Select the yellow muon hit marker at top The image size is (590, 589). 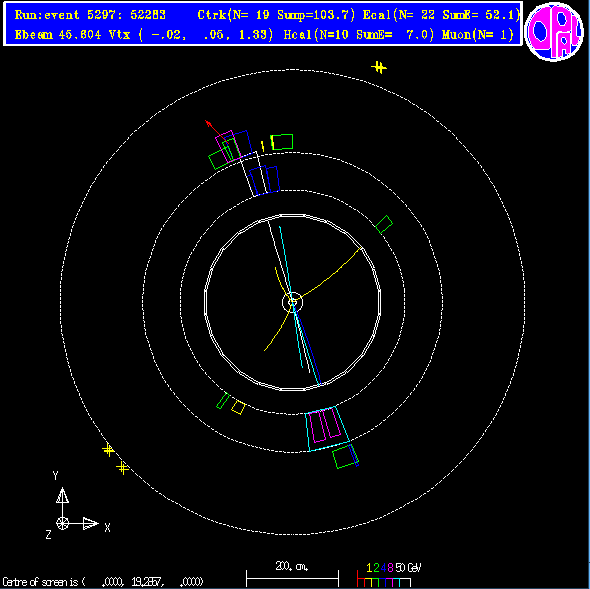pyautogui.click(x=379, y=68)
